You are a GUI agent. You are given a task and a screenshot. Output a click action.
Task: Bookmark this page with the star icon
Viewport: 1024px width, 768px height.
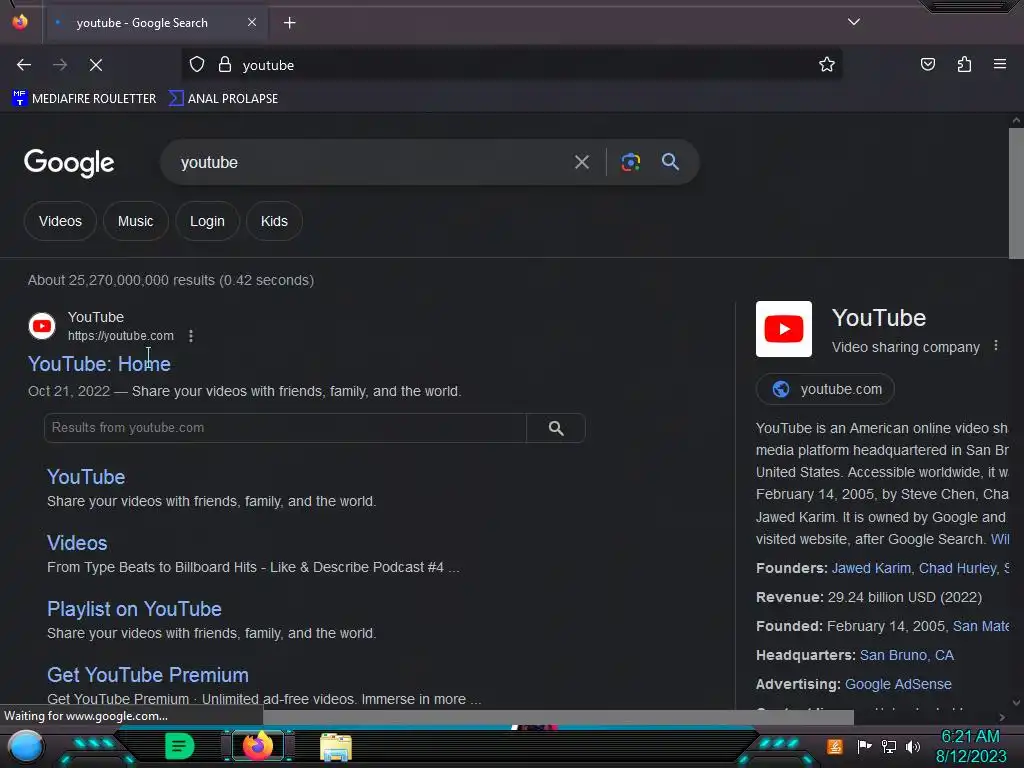(x=827, y=65)
